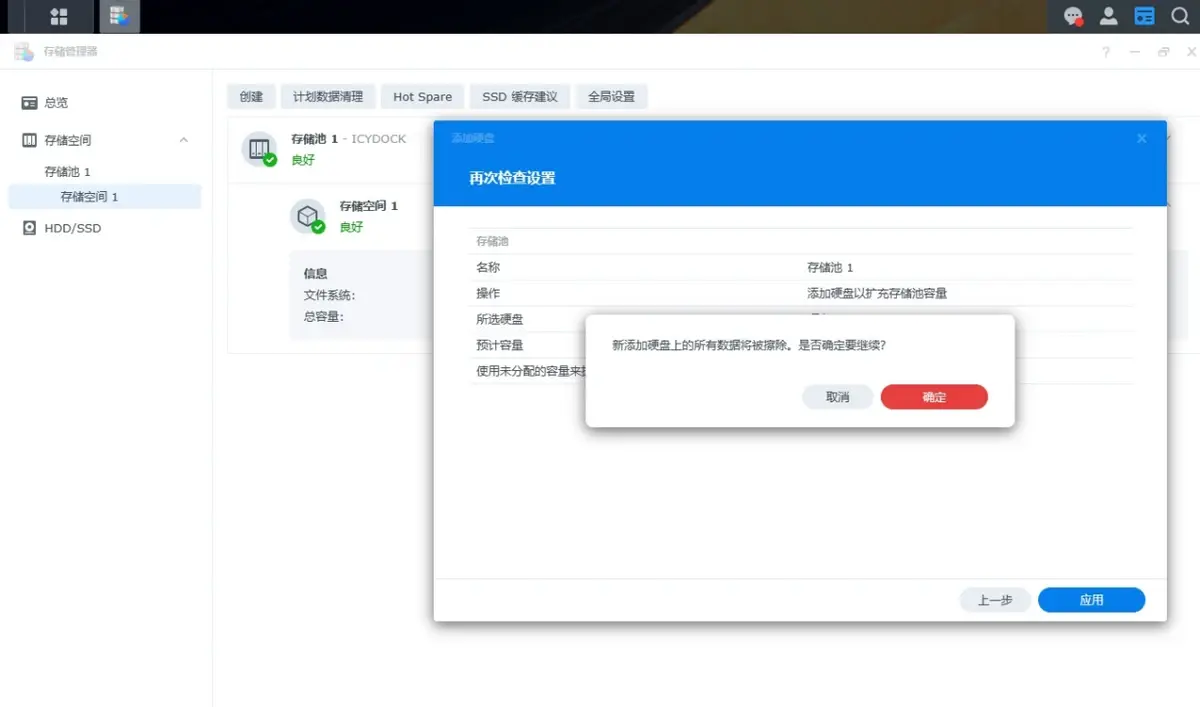Click the 名称 row label
This screenshot has height=707, width=1200.
[488, 268]
